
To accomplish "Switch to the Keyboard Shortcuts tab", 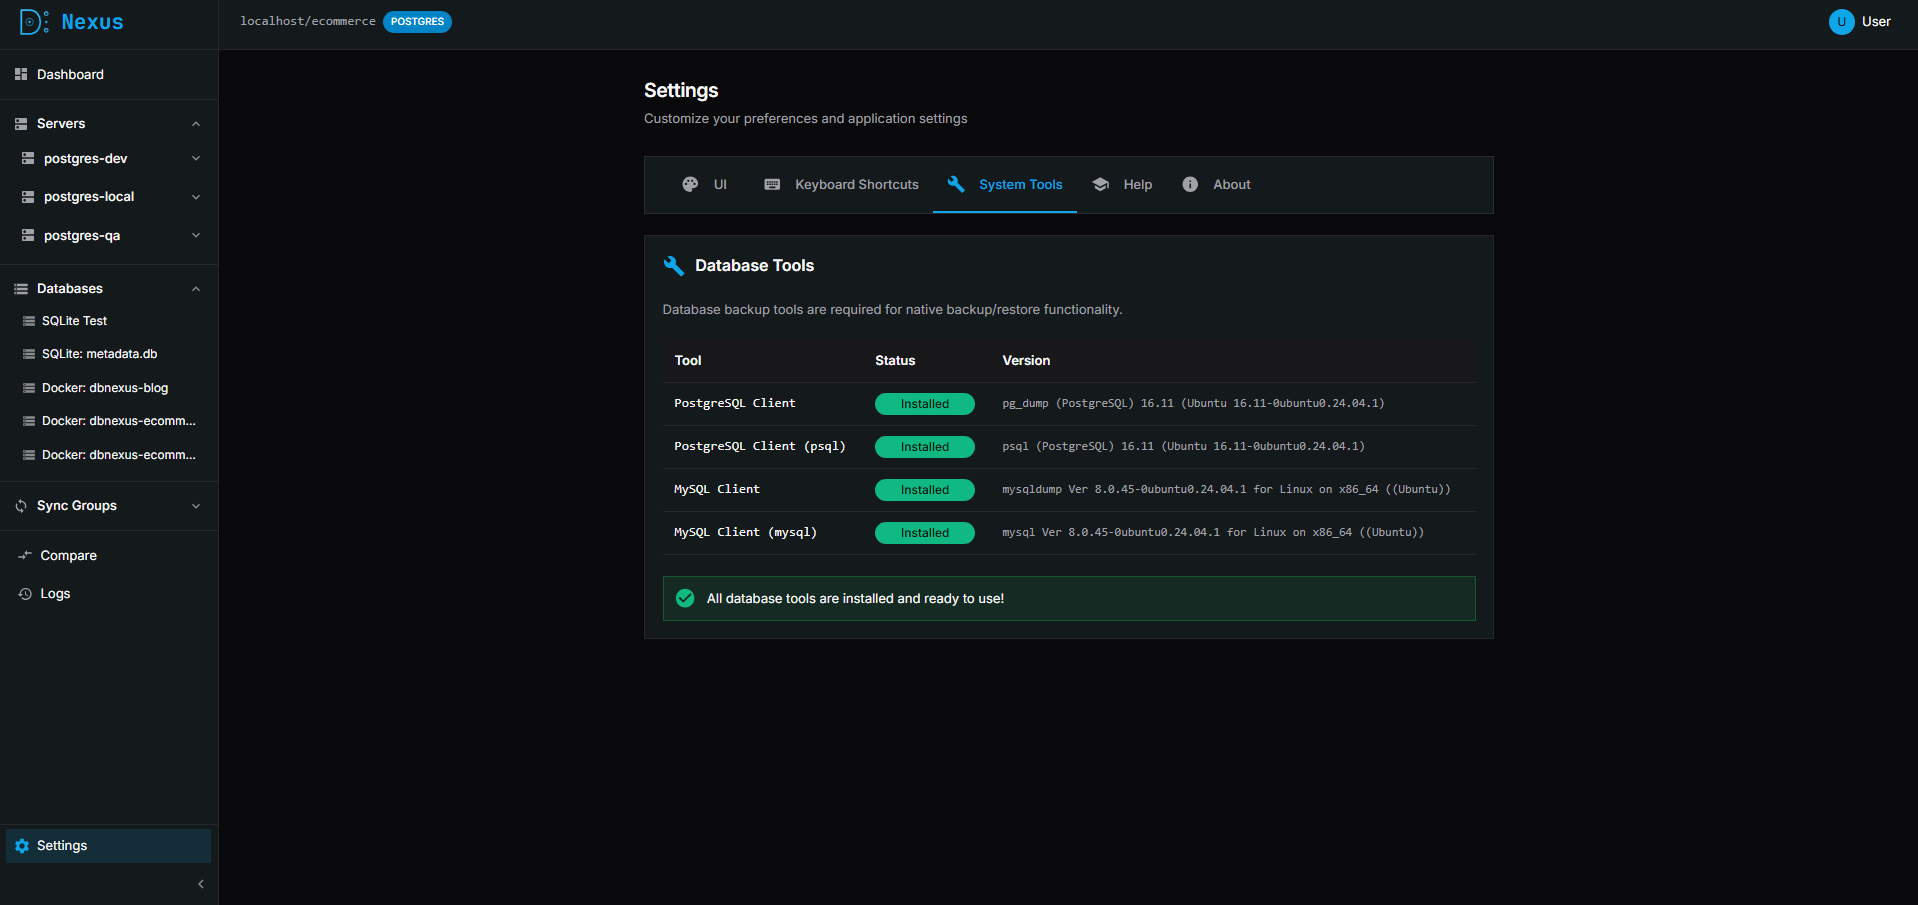I will click(x=841, y=185).
